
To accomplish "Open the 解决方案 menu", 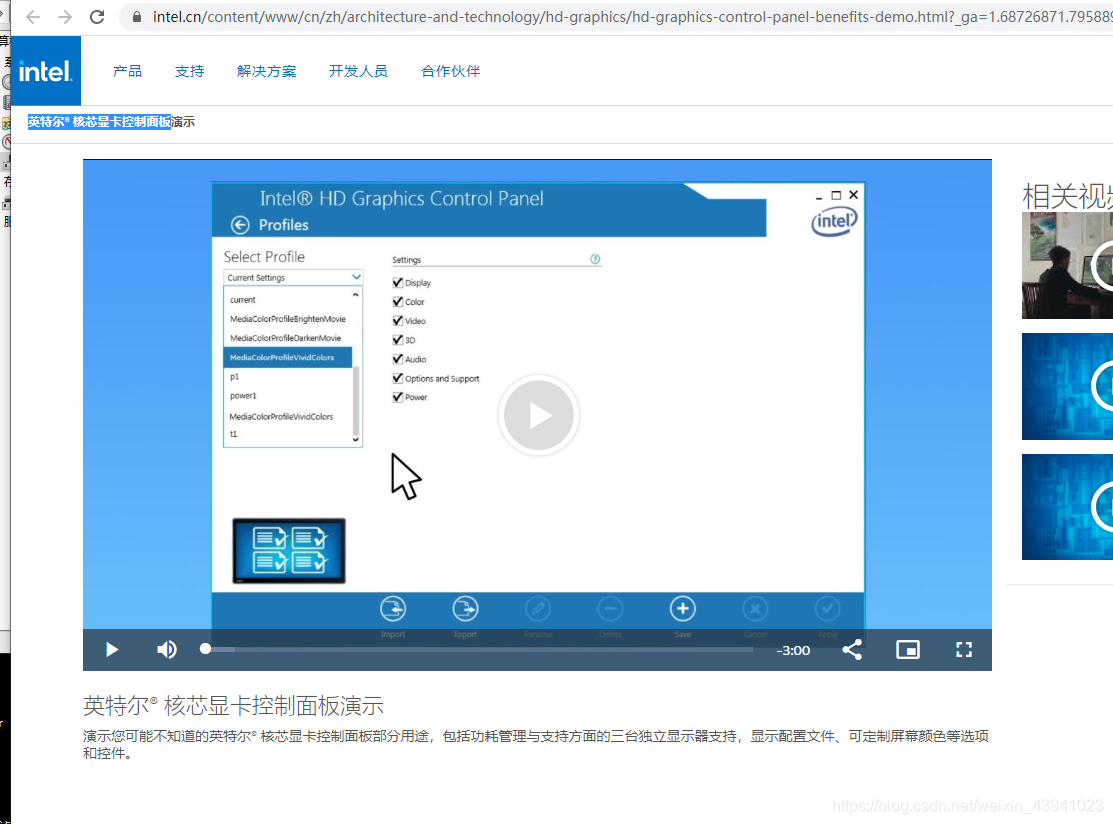I will coord(266,71).
